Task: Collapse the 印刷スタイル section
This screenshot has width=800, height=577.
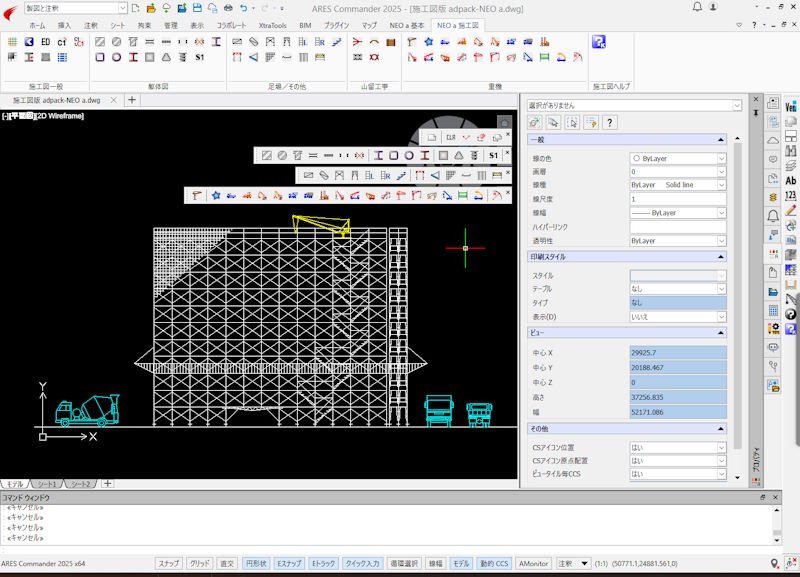Action: [x=722, y=257]
